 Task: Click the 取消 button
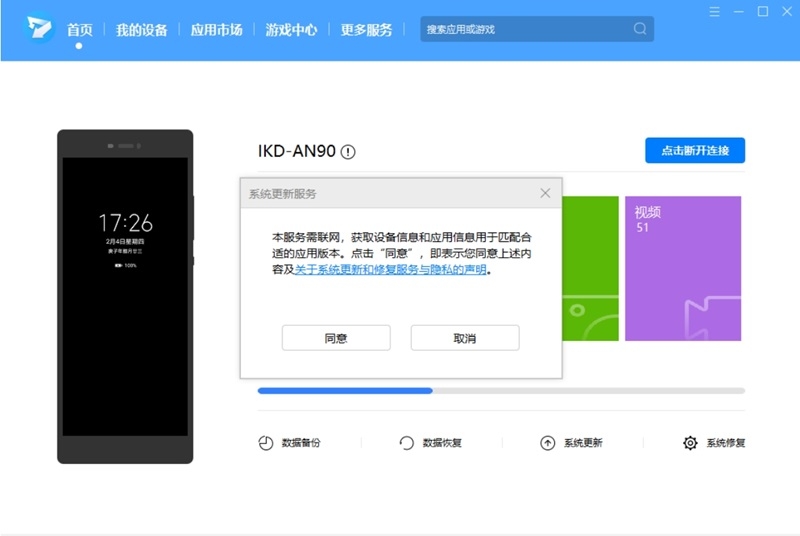[x=465, y=338]
